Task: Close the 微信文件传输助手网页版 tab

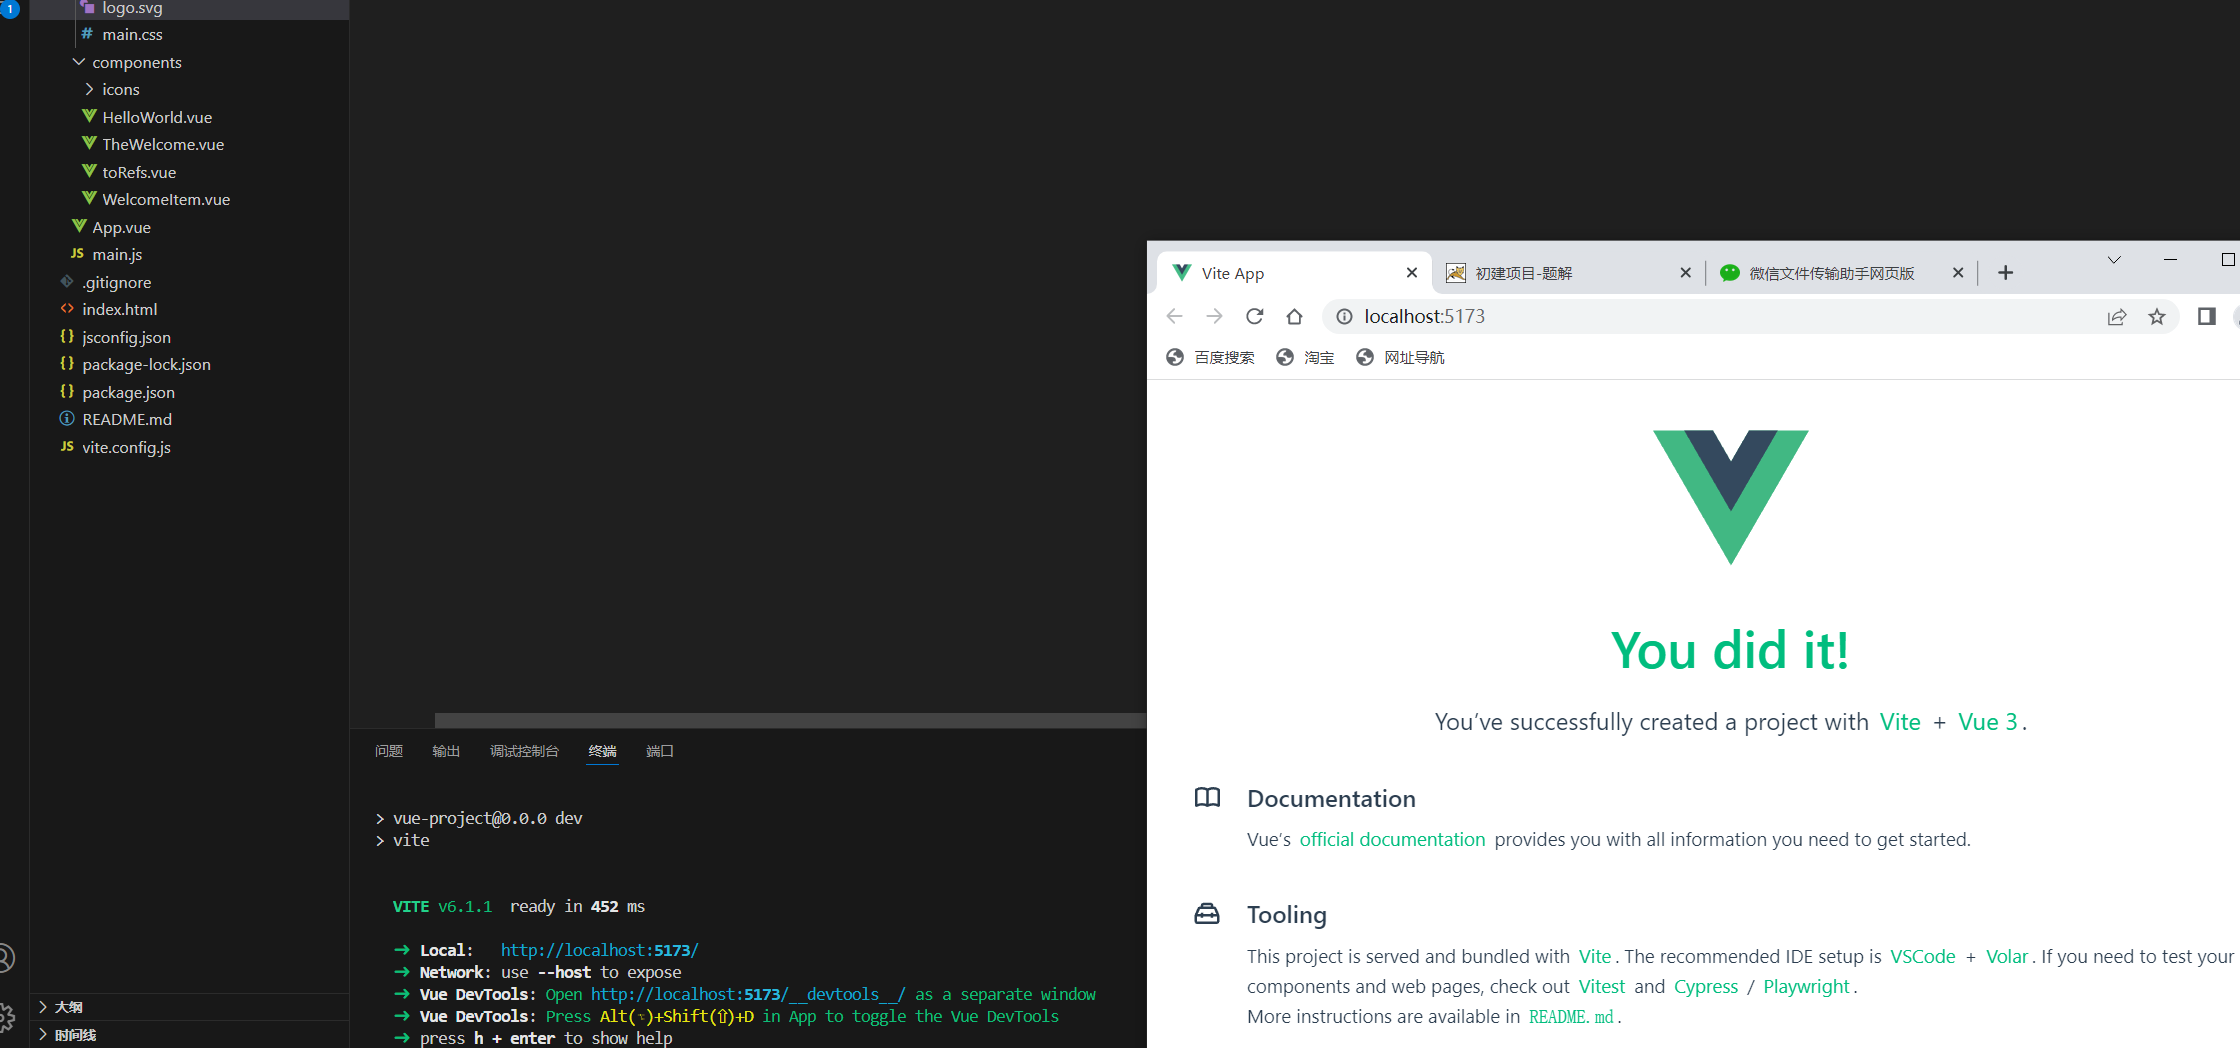Action: pyautogui.click(x=1958, y=272)
